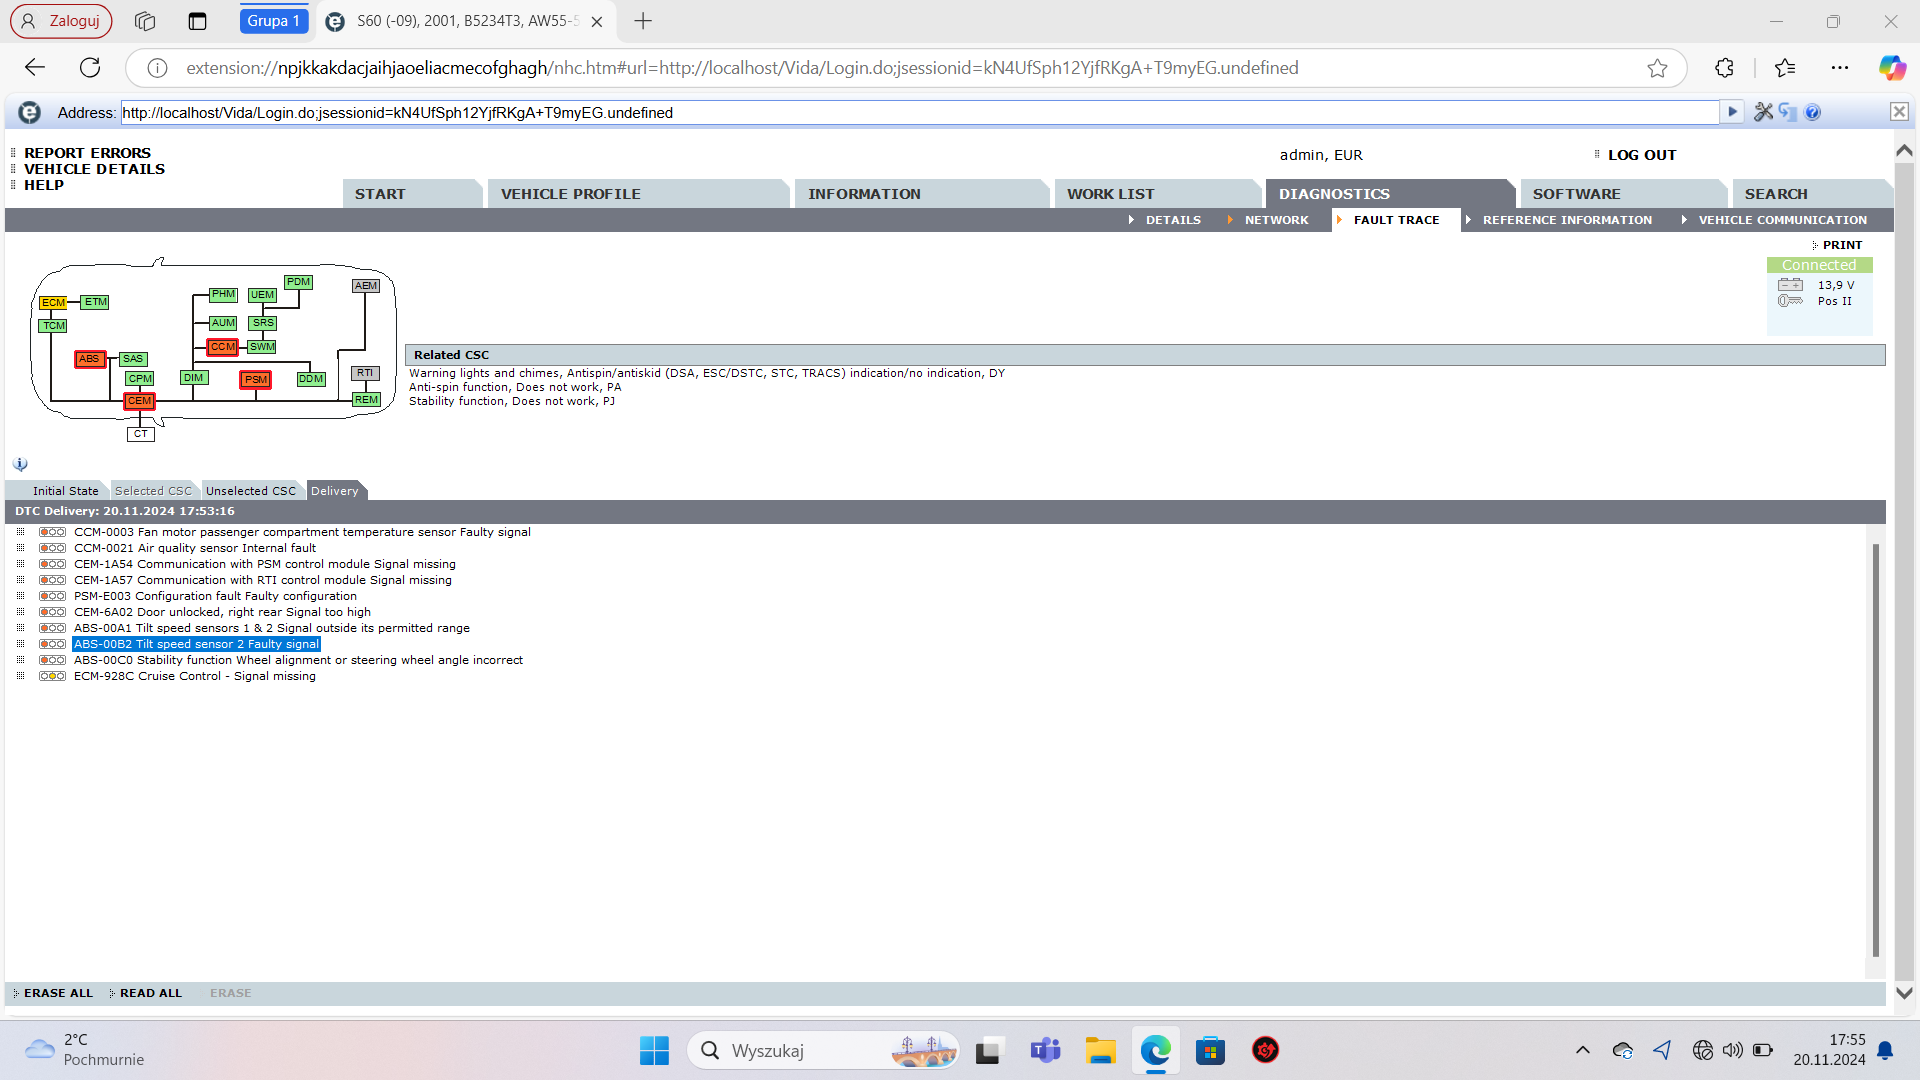Click the yellow ECM module node
The height and width of the screenshot is (1080, 1920).
click(53, 303)
